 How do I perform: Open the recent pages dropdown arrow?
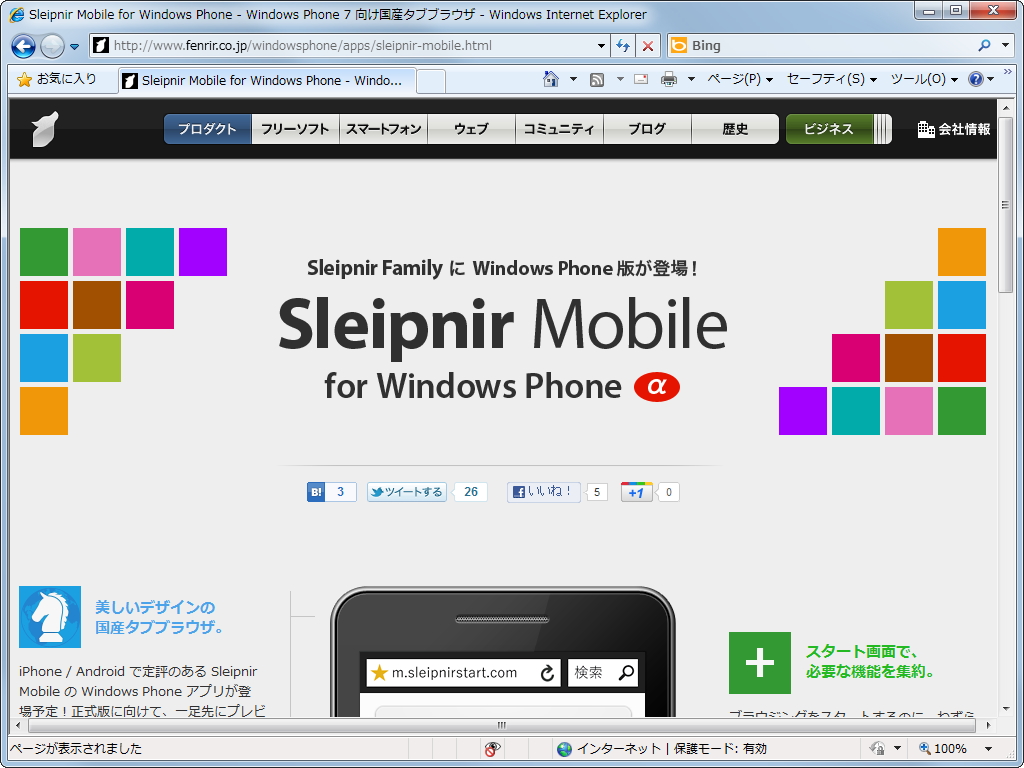(x=74, y=46)
